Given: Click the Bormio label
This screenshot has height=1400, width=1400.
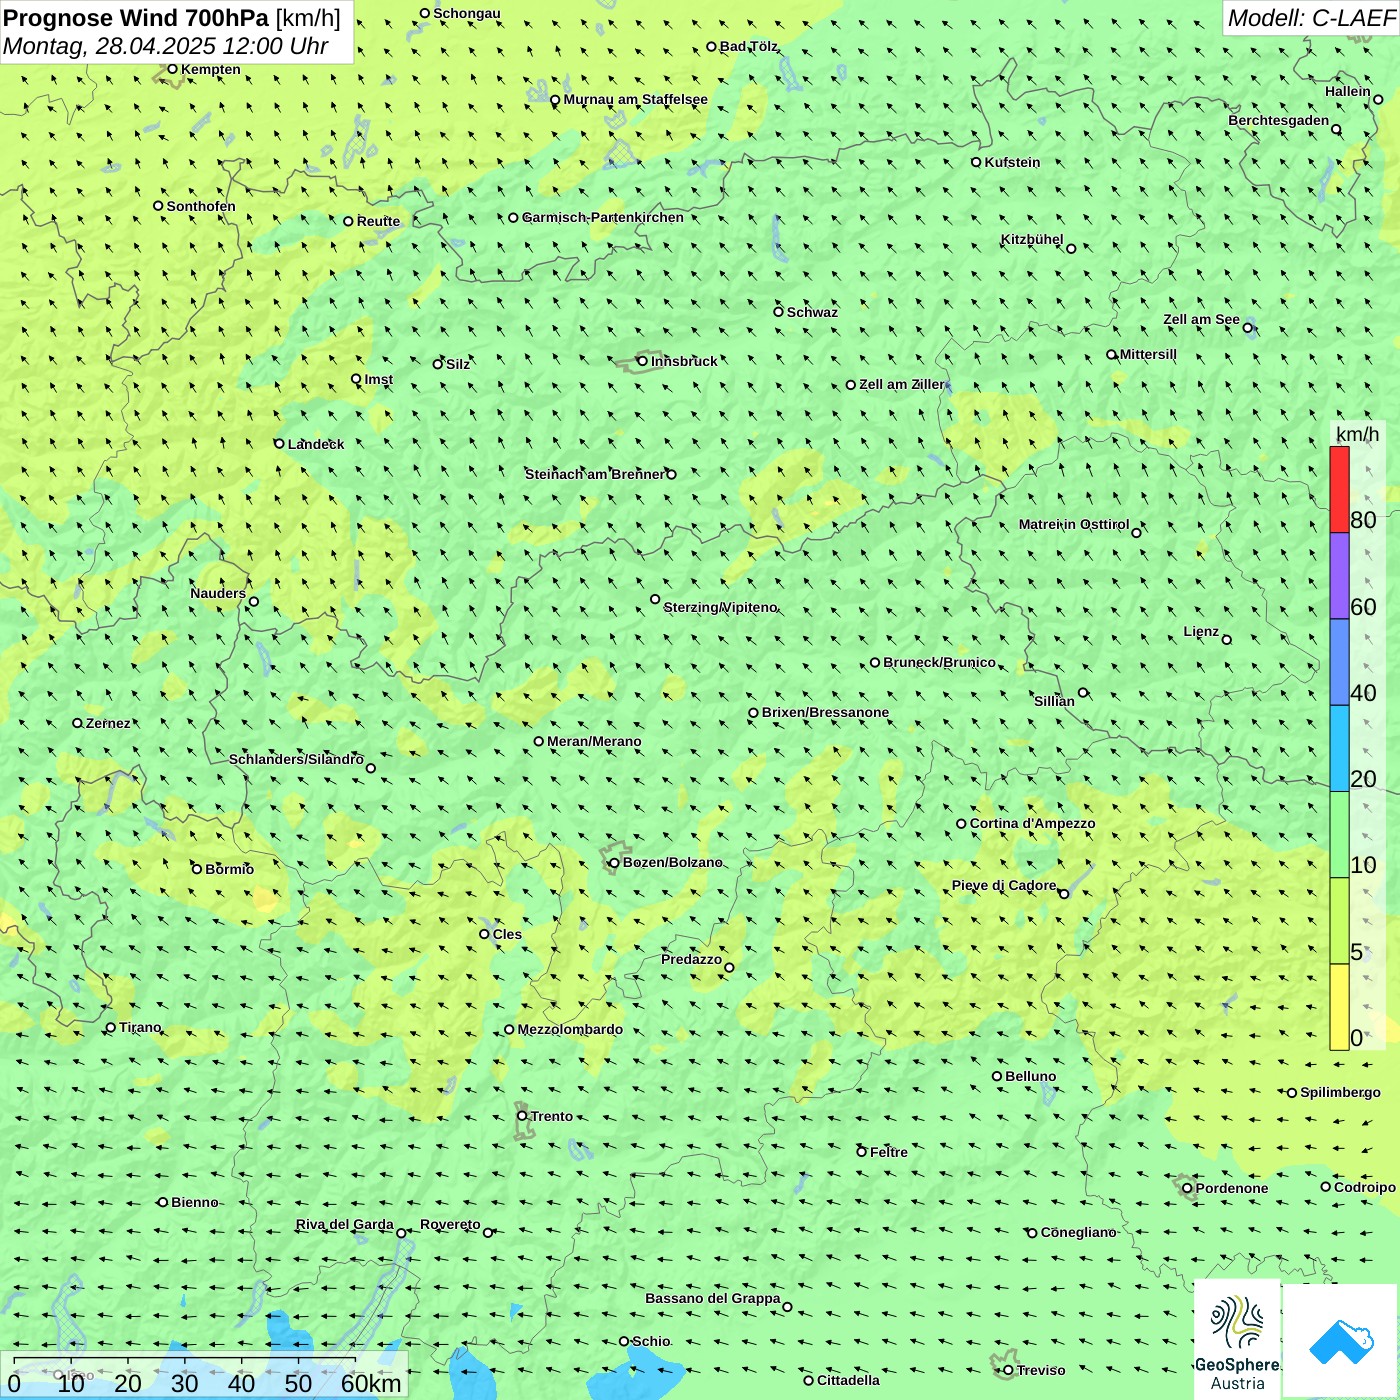Looking at the screenshot, I should click(x=229, y=869).
